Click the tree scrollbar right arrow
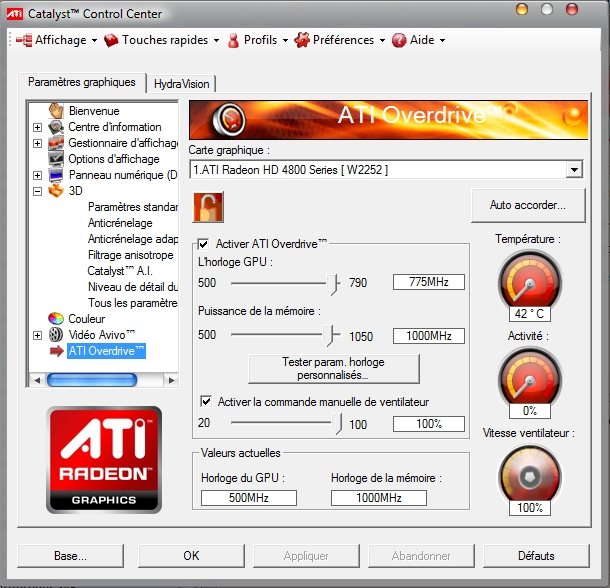The image size is (610, 588). pyautogui.click(x=171, y=380)
